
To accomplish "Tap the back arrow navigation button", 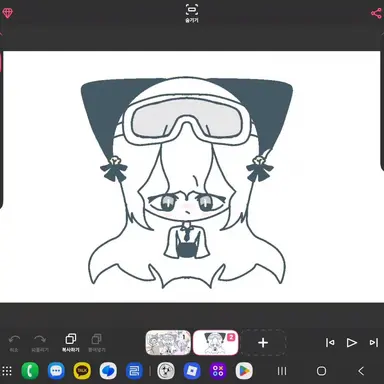I will click(361, 371).
